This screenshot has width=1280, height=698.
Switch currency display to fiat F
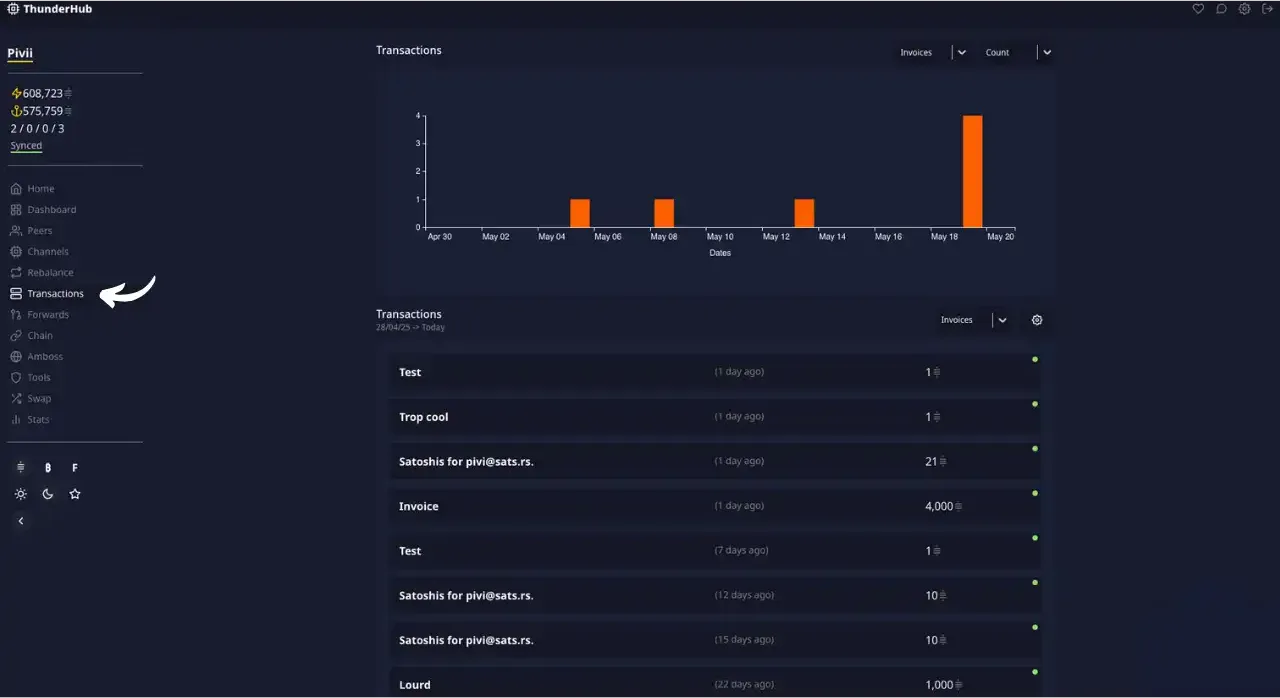coord(75,468)
